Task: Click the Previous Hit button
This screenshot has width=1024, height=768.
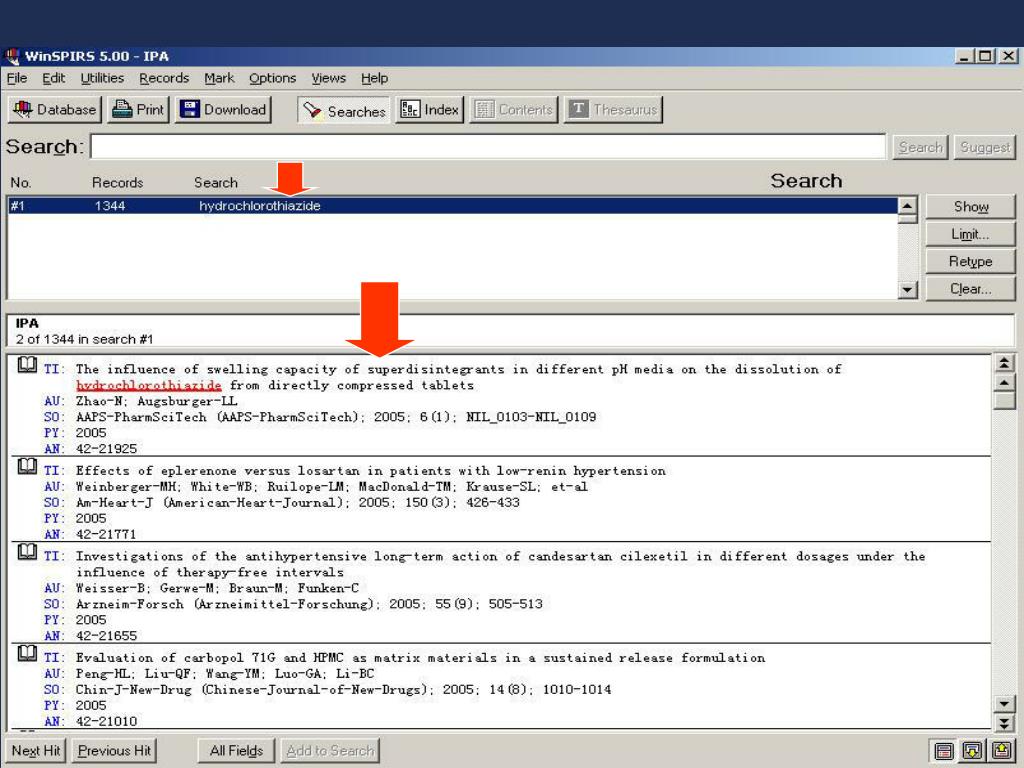Action: 114,751
